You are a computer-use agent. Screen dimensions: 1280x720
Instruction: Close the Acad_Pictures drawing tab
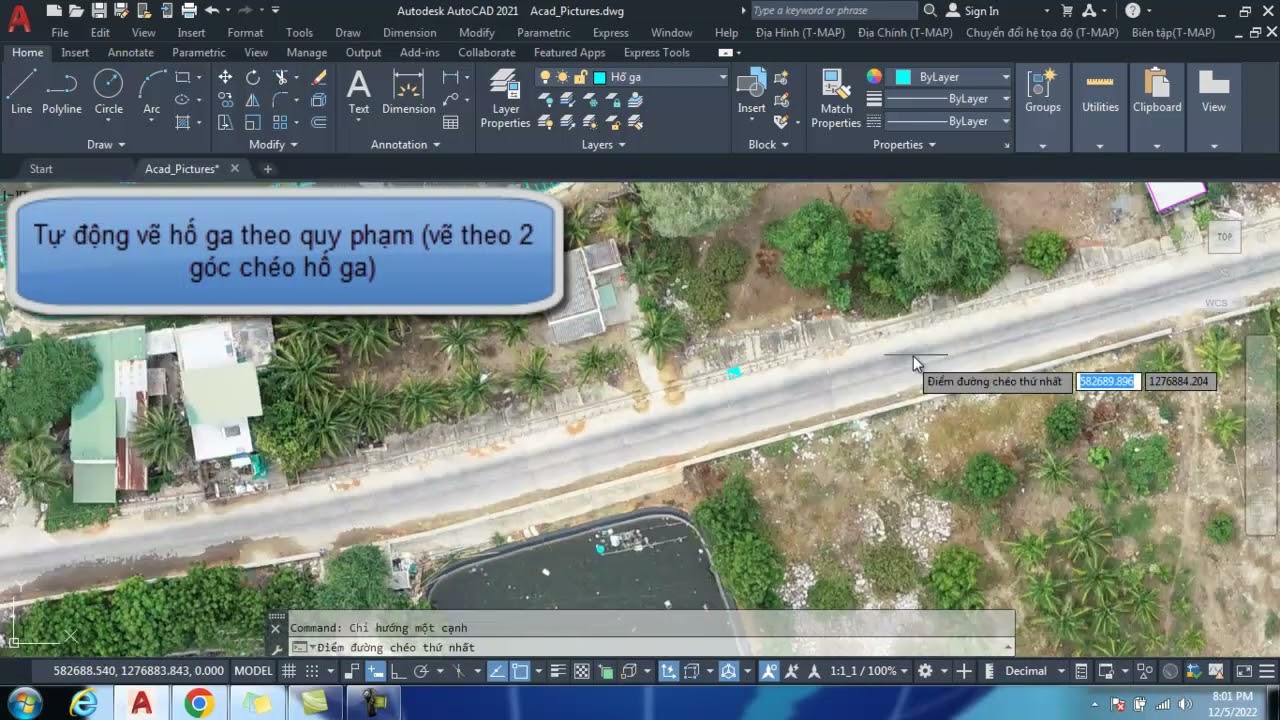coord(235,168)
